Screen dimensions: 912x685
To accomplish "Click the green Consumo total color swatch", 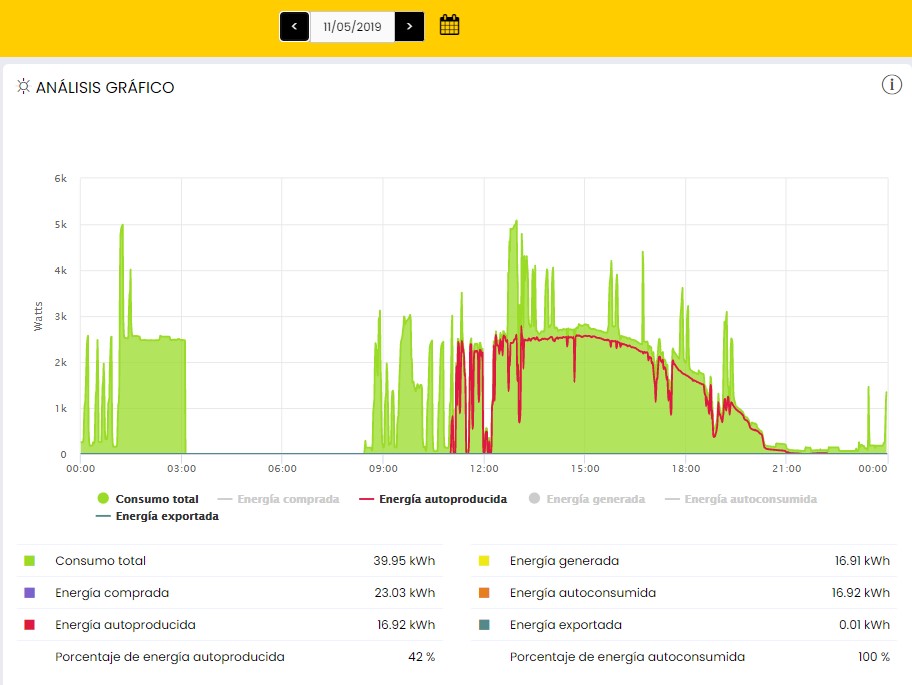I will pos(30,561).
